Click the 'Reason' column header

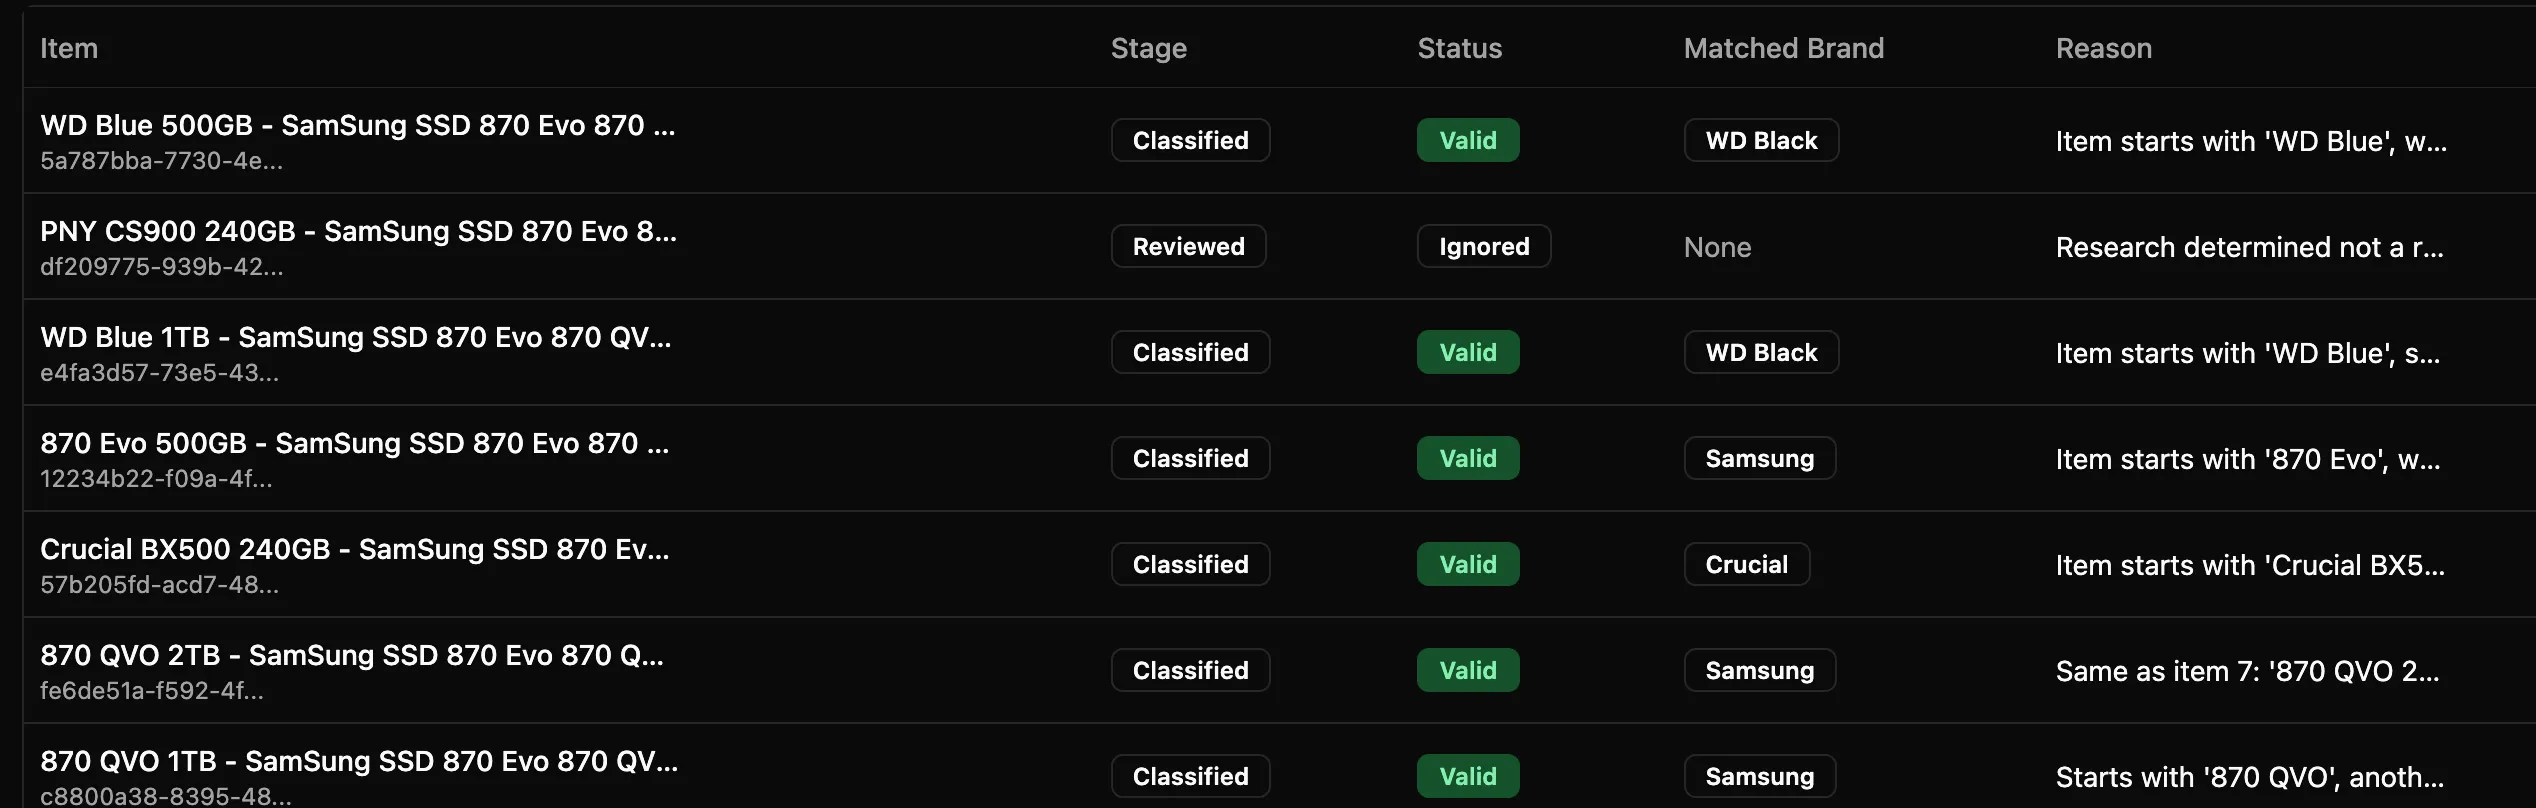(x=2103, y=48)
